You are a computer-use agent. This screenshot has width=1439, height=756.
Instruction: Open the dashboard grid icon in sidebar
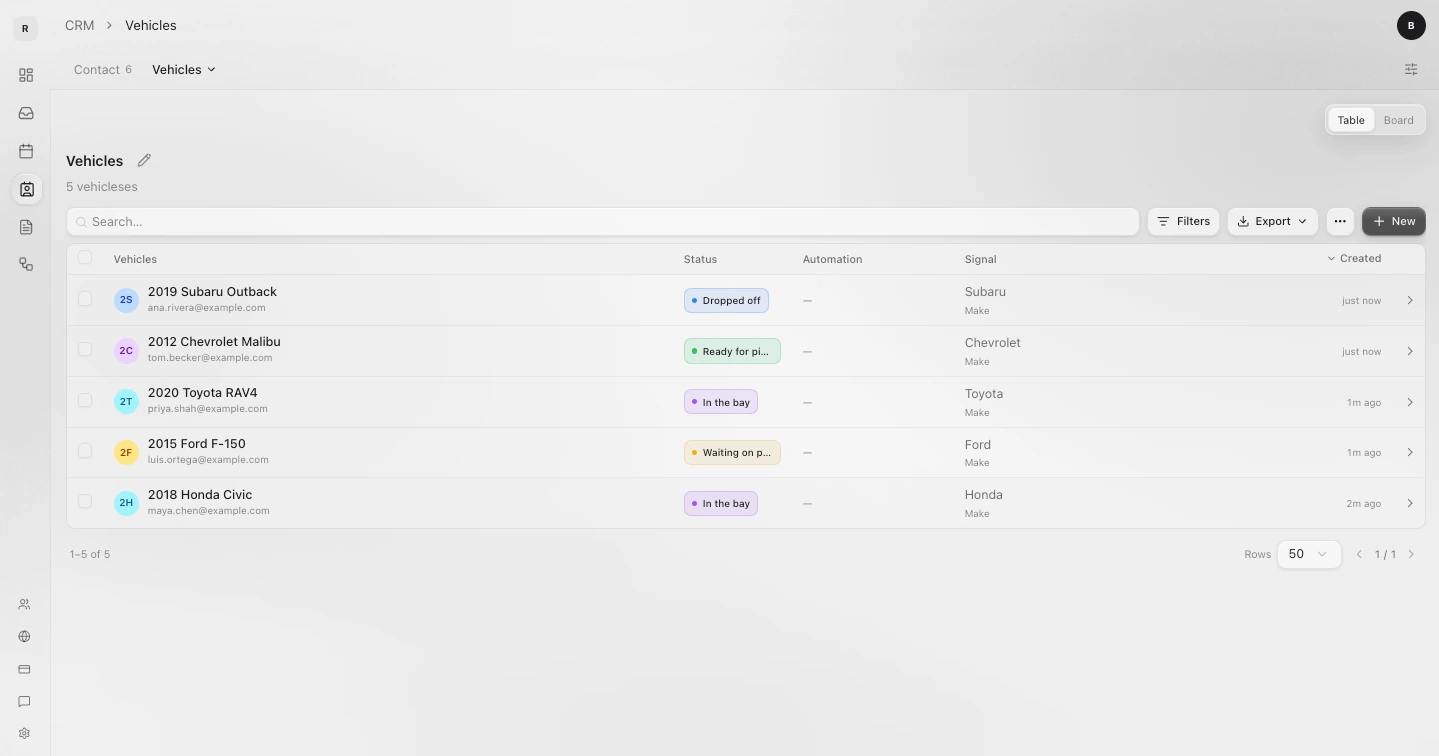pos(26,75)
